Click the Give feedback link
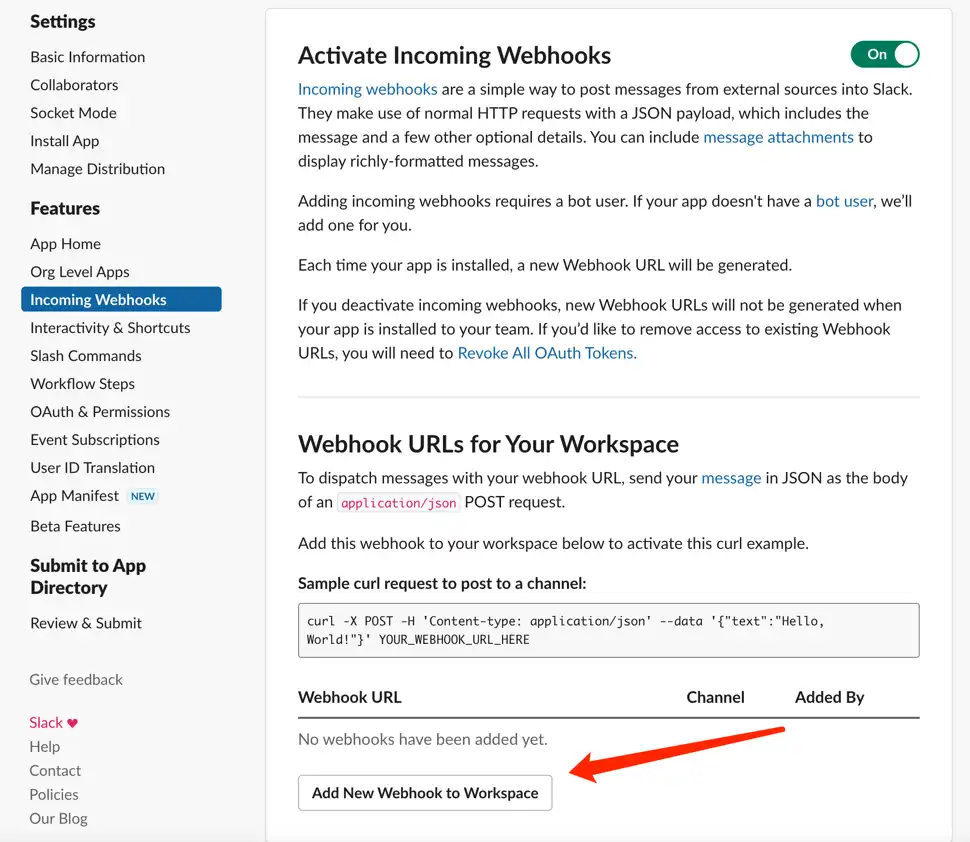This screenshot has width=970, height=842. pyautogui.click(x=76, y=680)
